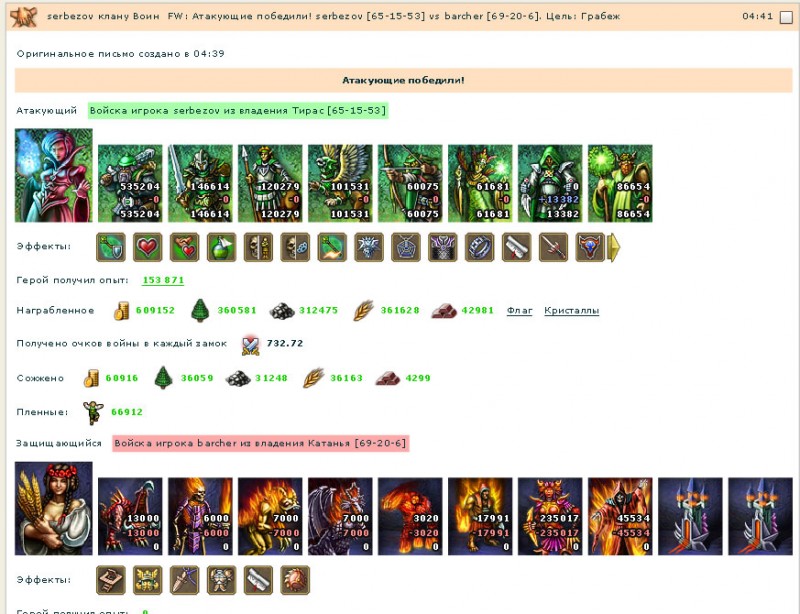Screen dimensions: 800x614
Task: Select the defender armor effect icon
Action: 221,580
